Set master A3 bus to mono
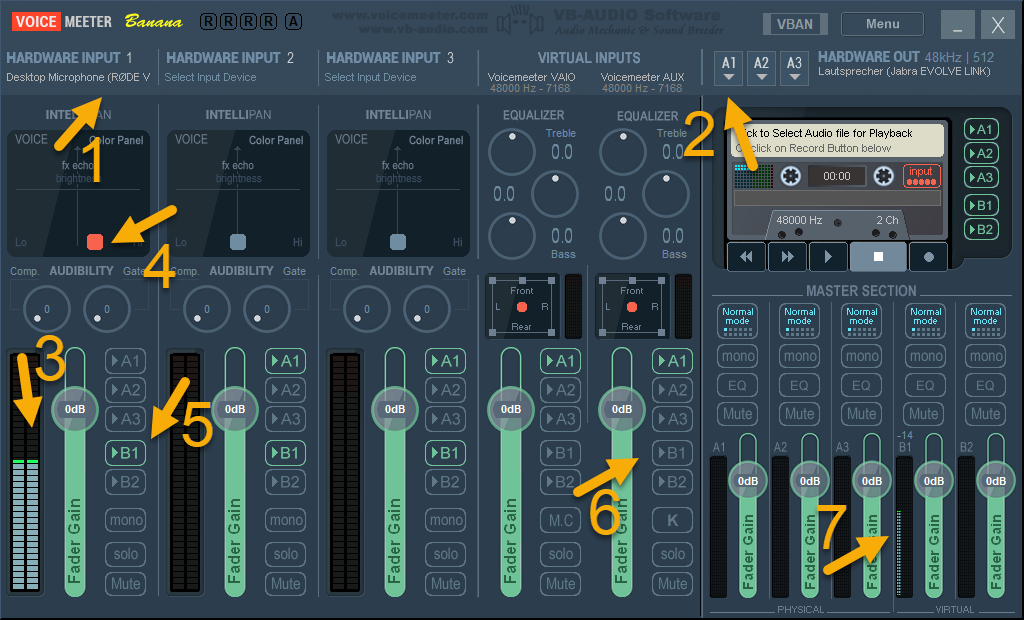Screen dimensions: 1024x620 click(862, 356)
